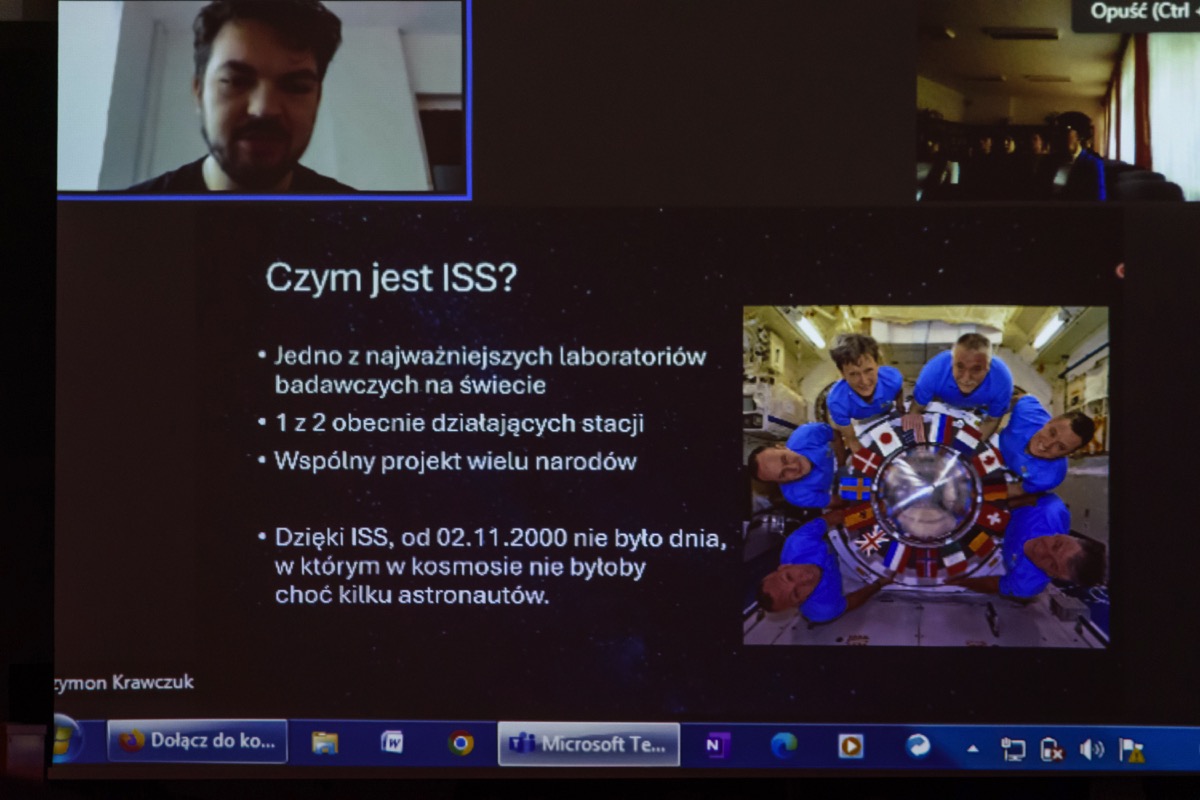The image size is (1200, 800).
Task: Select the presenter's webcam video tile
Action: [x=262, y=96]
